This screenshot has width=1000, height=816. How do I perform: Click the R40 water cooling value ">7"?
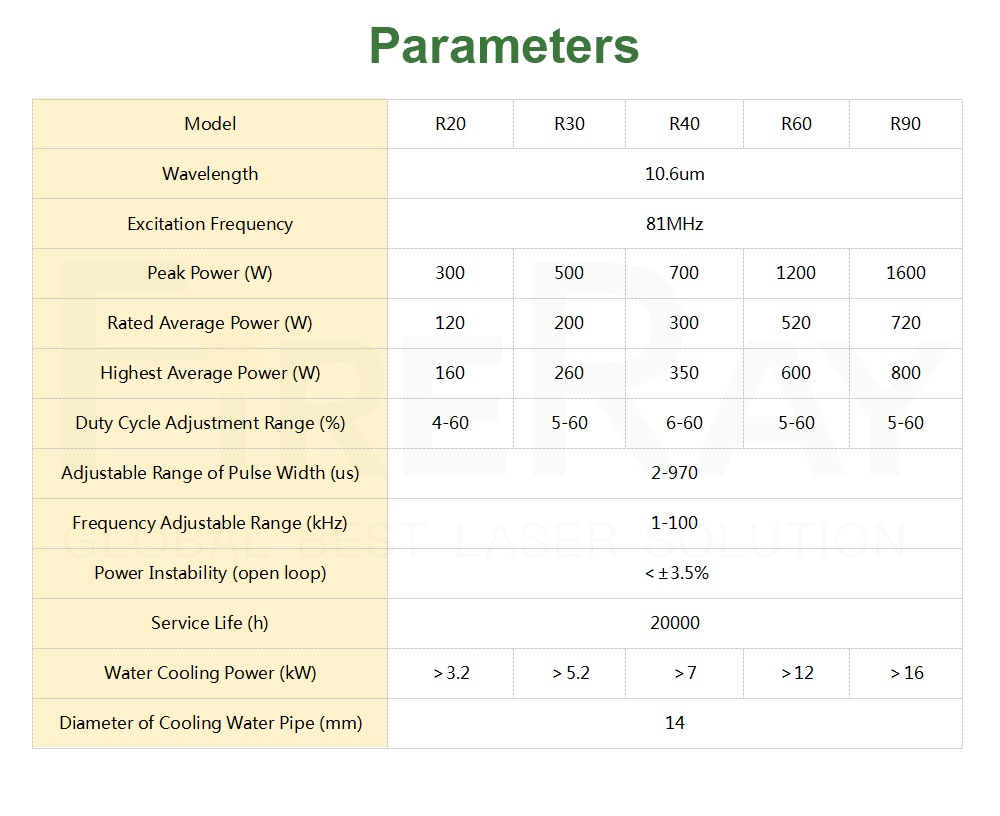pos(685,673)
